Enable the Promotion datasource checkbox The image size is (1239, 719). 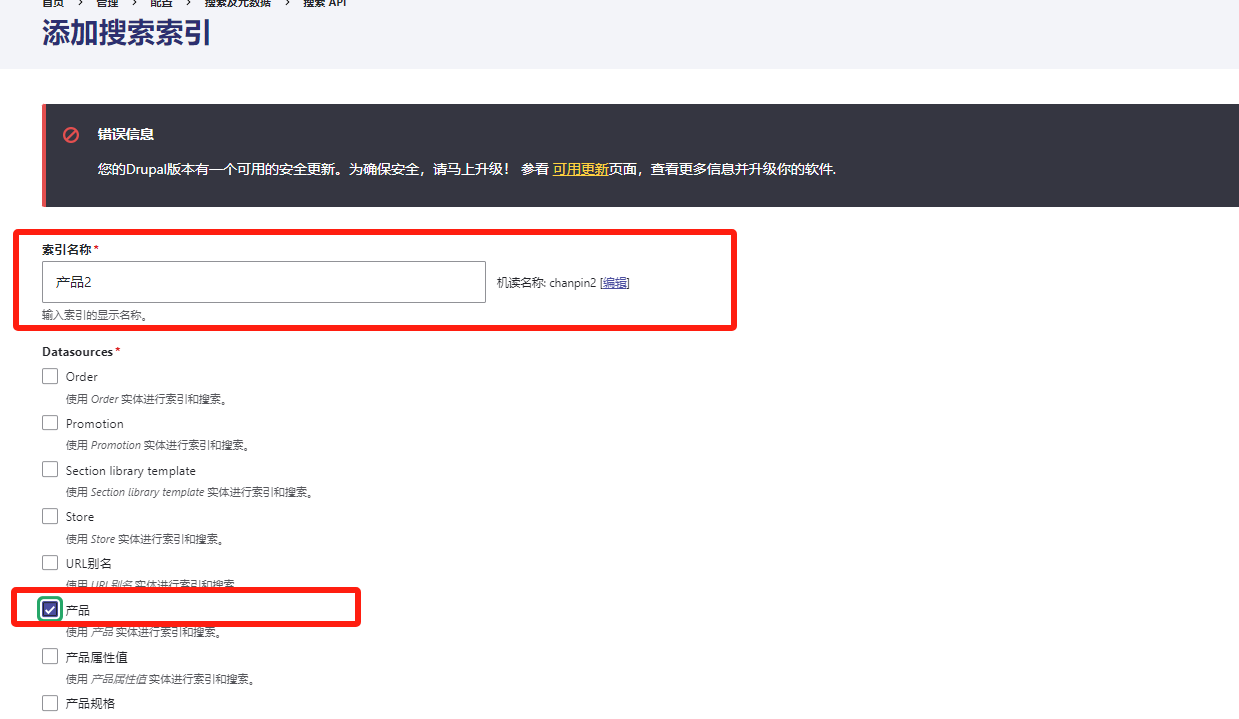(x=50, y=423)
